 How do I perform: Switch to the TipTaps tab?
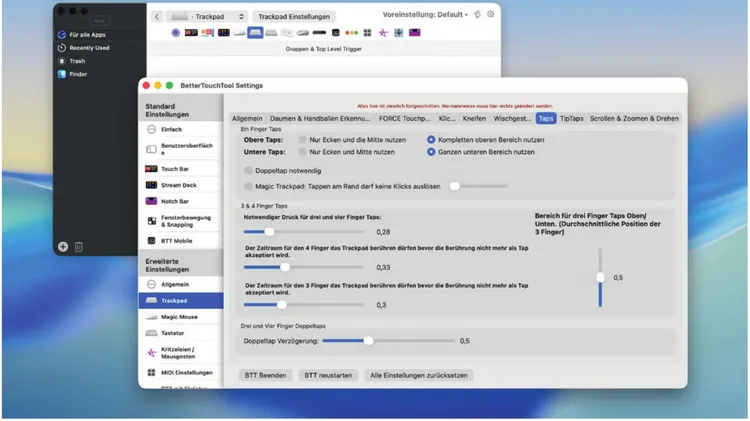572,118
